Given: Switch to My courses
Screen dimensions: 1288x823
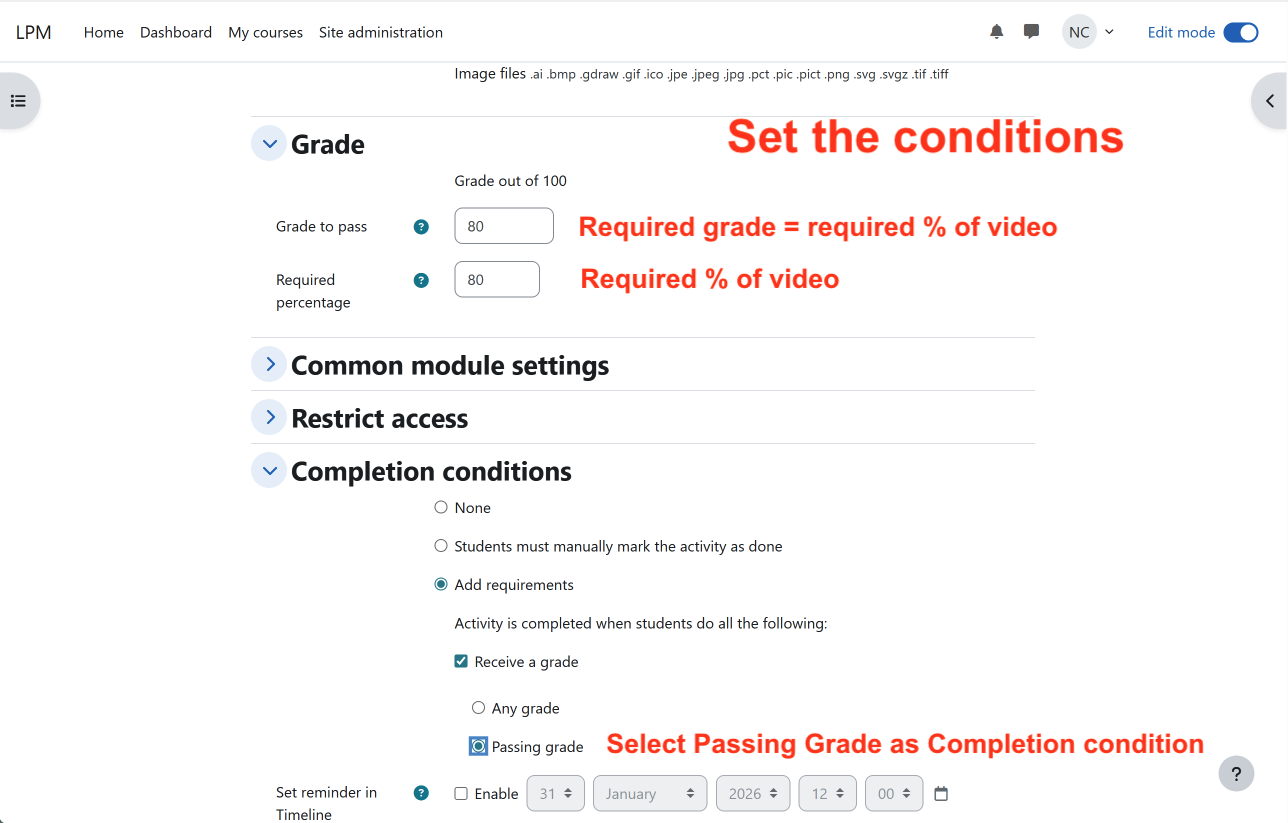Looking at the screenshot, I should pos(265,31).
